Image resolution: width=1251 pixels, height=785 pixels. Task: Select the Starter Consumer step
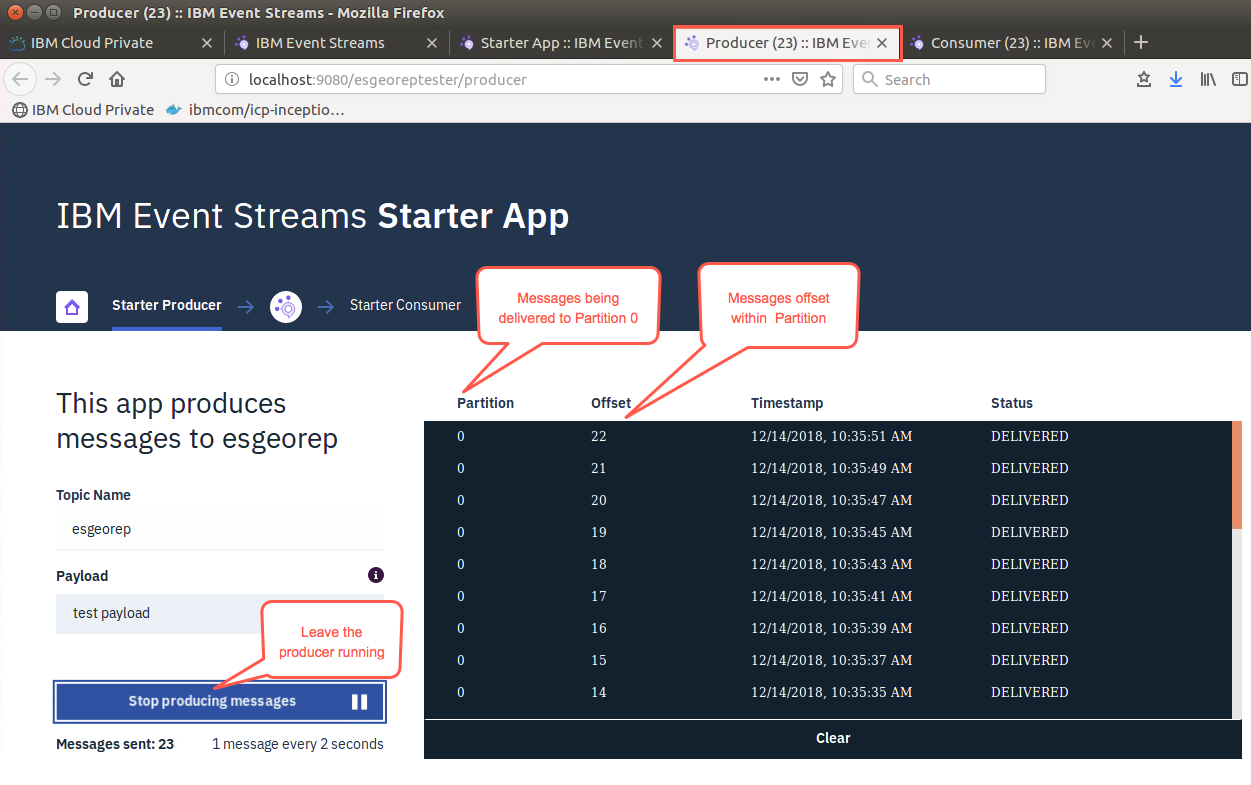pos(405,305)
